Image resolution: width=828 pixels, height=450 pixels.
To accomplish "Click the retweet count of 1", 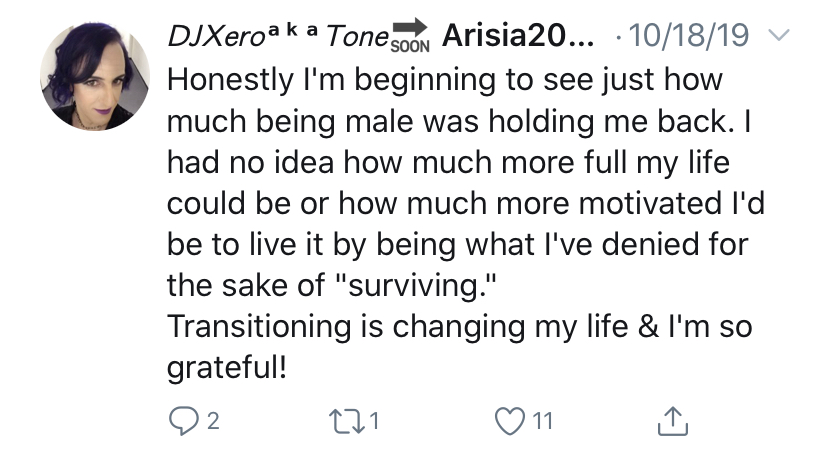I will click(x=374, y=421).
